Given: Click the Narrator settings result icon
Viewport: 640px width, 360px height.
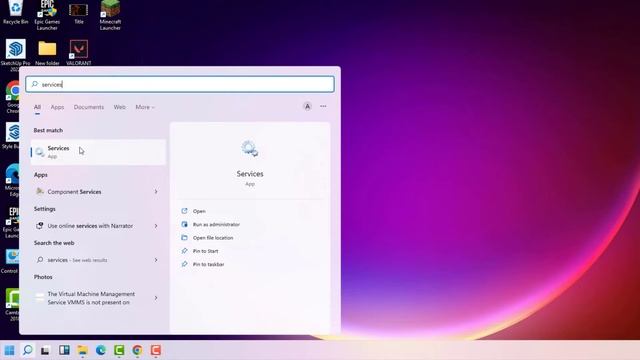Looking at the screenshot, I should click(40, 226).
